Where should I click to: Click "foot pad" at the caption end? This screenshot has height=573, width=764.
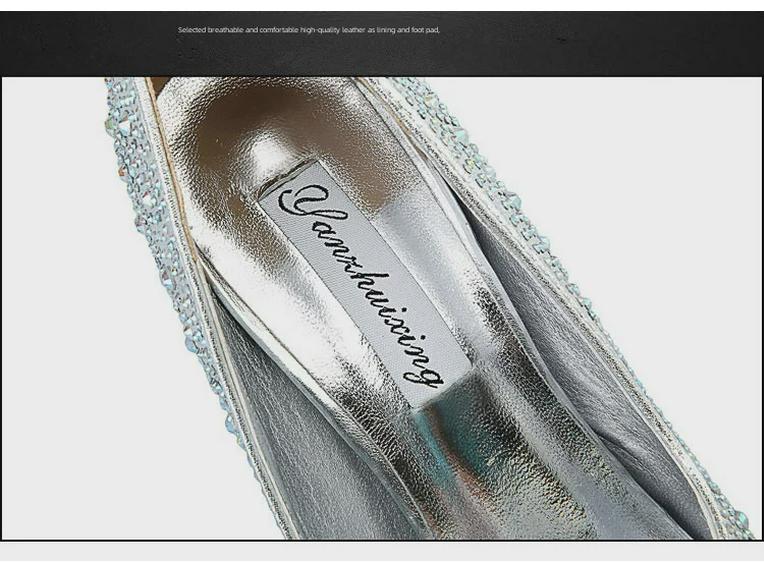[424, 30]
